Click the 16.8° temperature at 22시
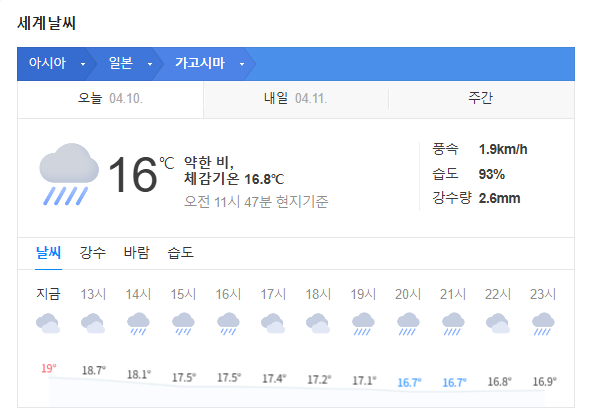The width and height of the screenshot is (590, 418). click(x=499, y=382)
